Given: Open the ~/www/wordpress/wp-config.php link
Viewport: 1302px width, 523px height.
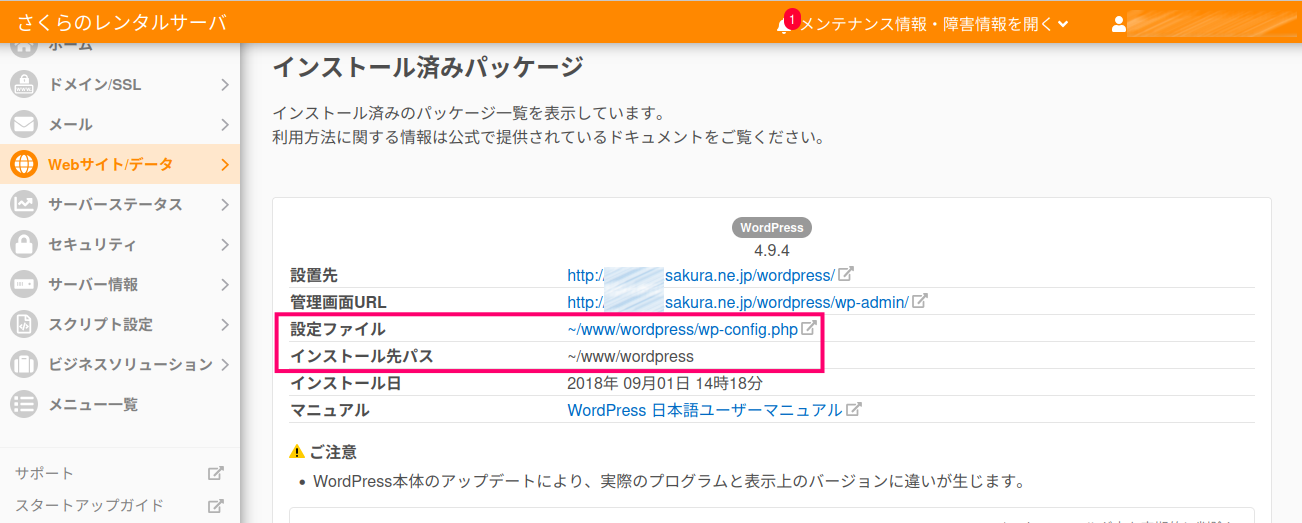Looking at the screenshot, I should (x=682, y=329).
